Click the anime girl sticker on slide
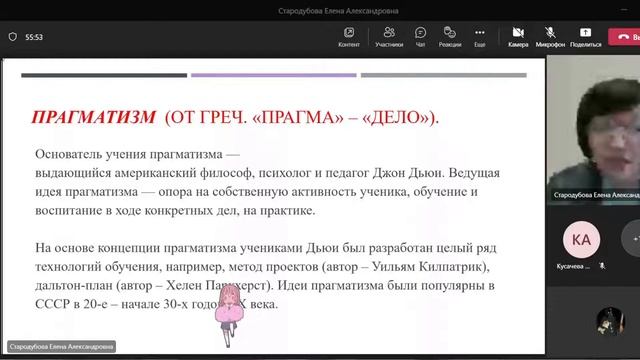This screenshot has height=360, width=640. click(229, 316)
